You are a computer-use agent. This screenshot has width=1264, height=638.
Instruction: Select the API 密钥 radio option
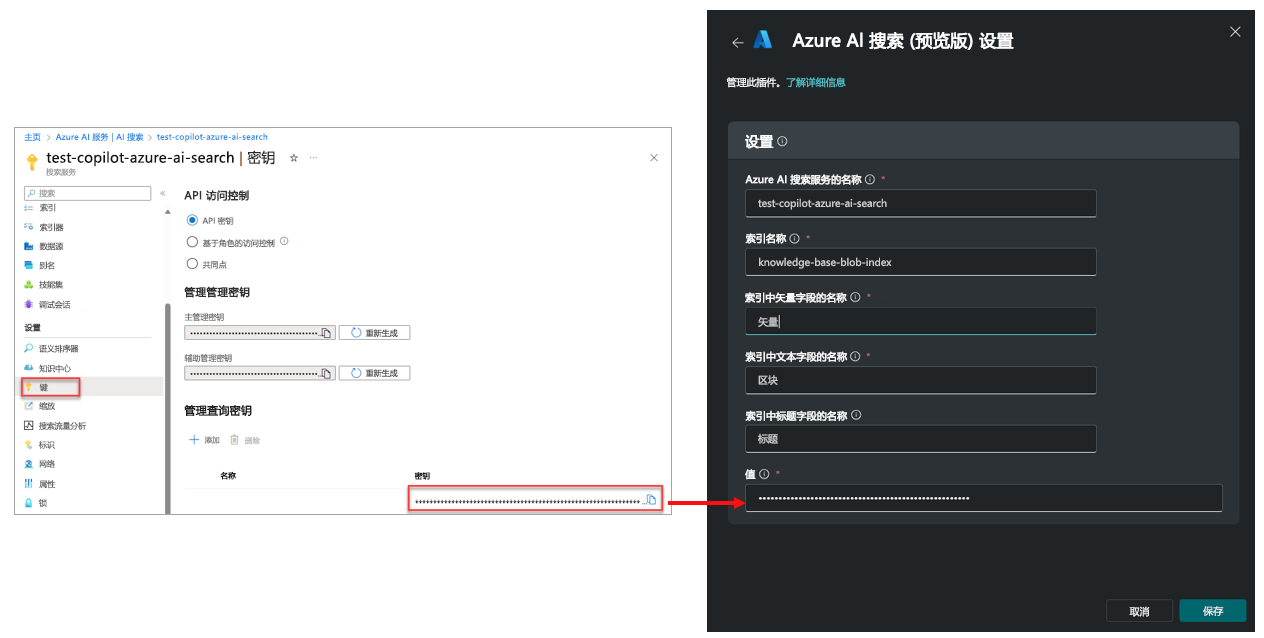click(190, 220)
